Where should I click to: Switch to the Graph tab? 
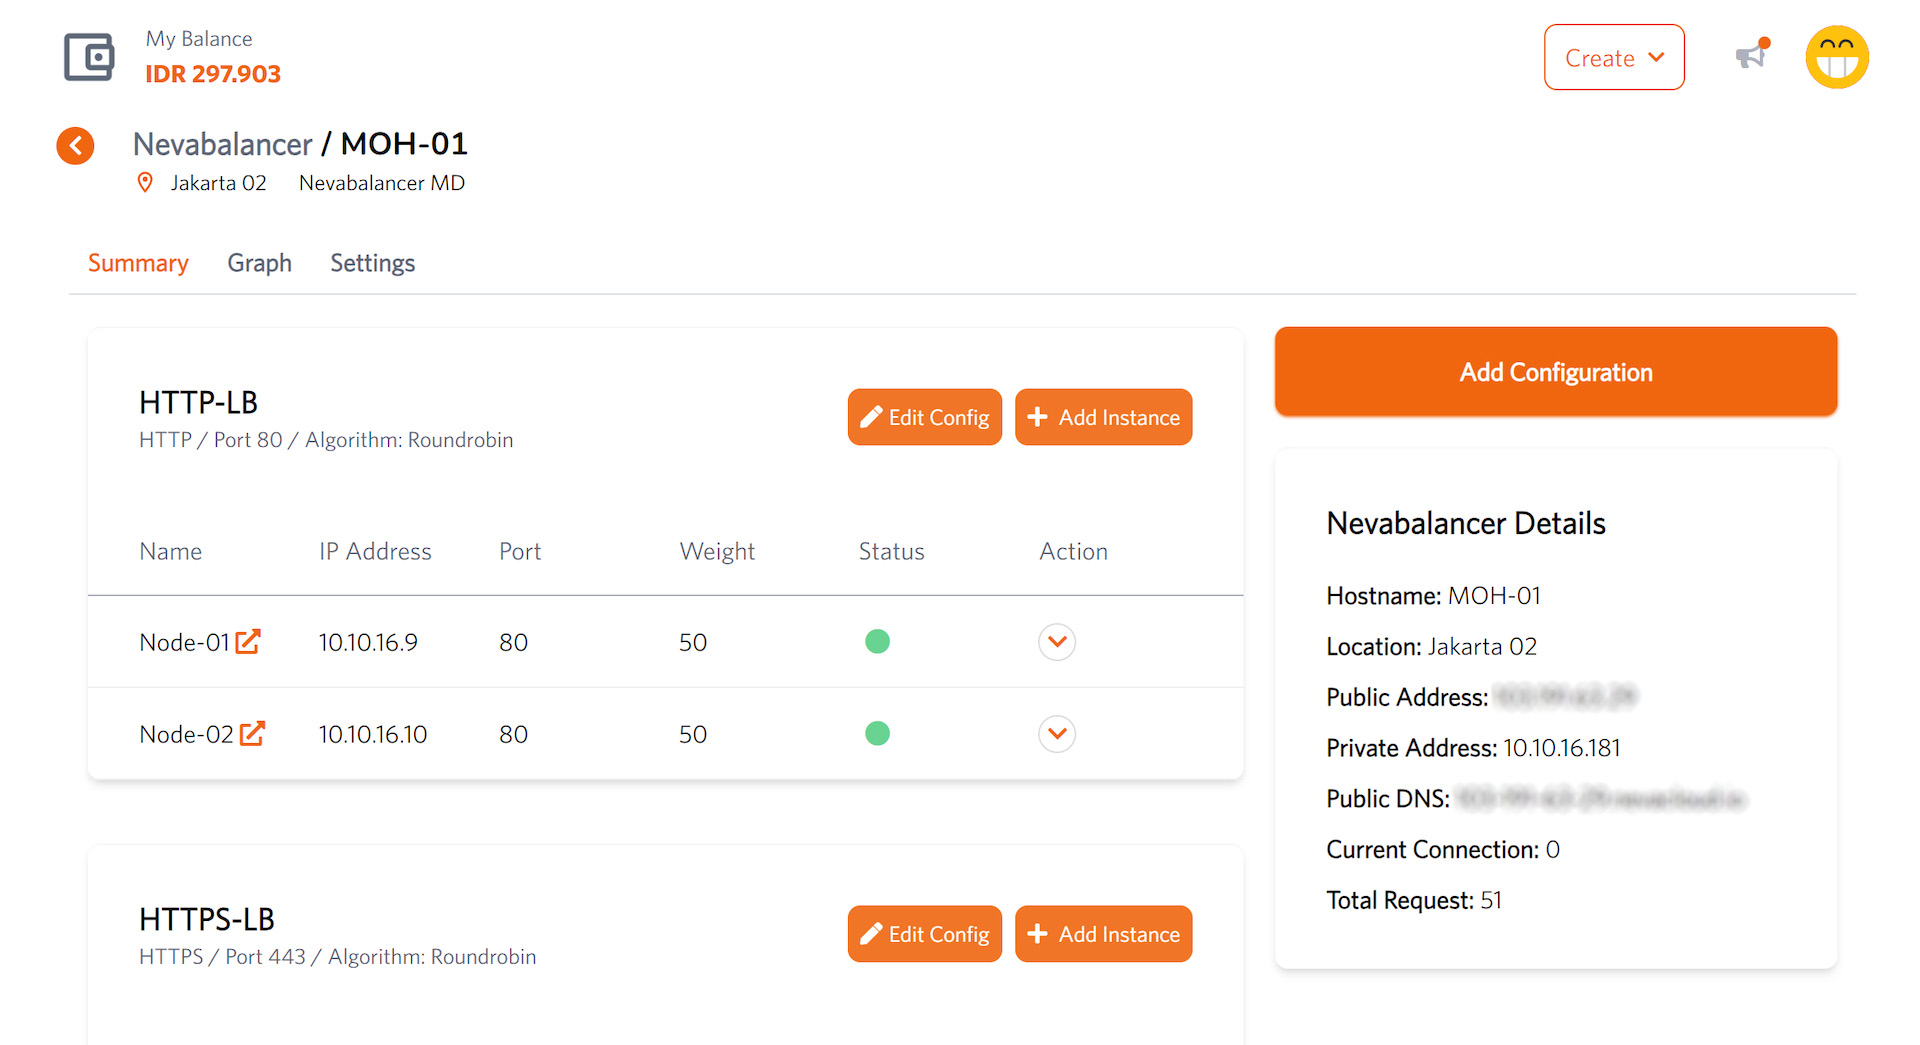[259, 263]
